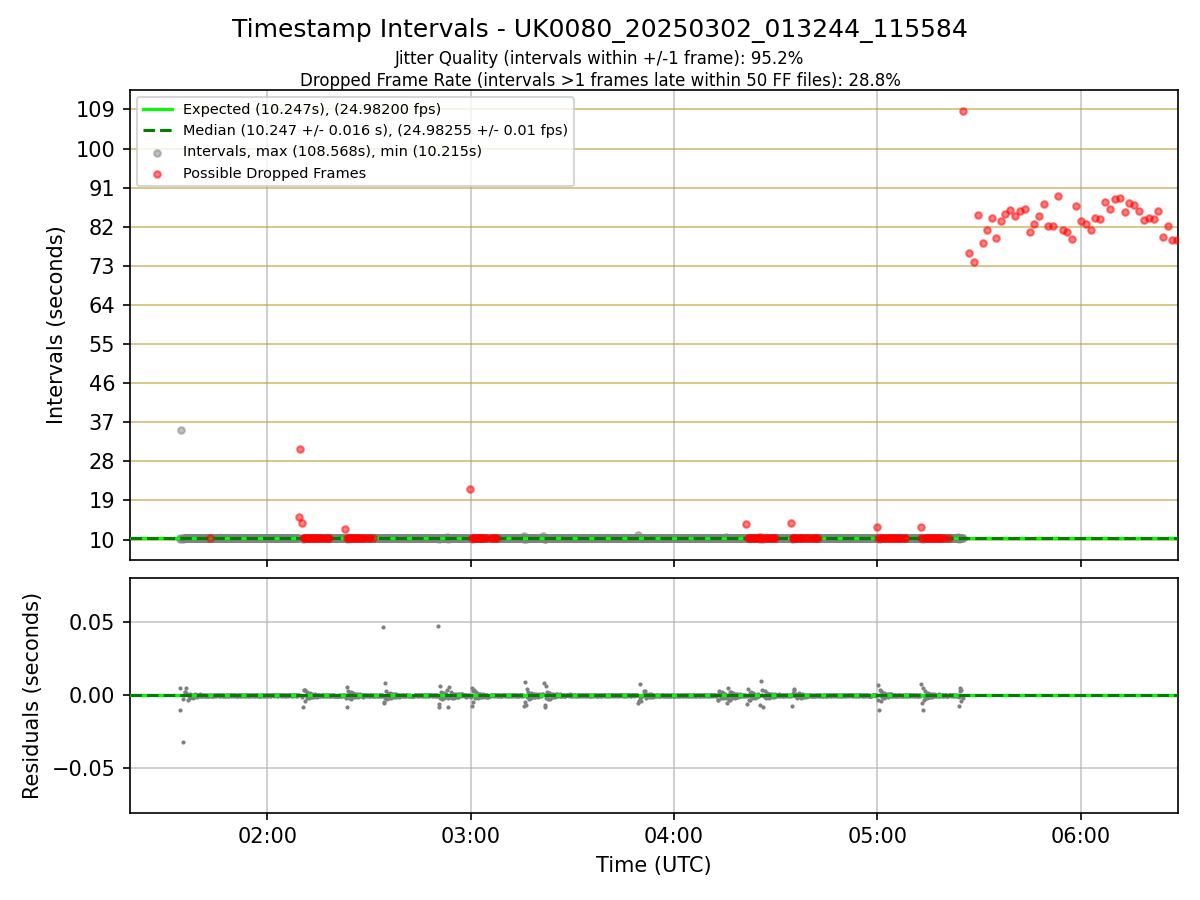The height and width of the screenshot is (900, 1200).
Task: Click the 109 y-axis tick label
Action: pyautogui.click(x=97, y=109)
